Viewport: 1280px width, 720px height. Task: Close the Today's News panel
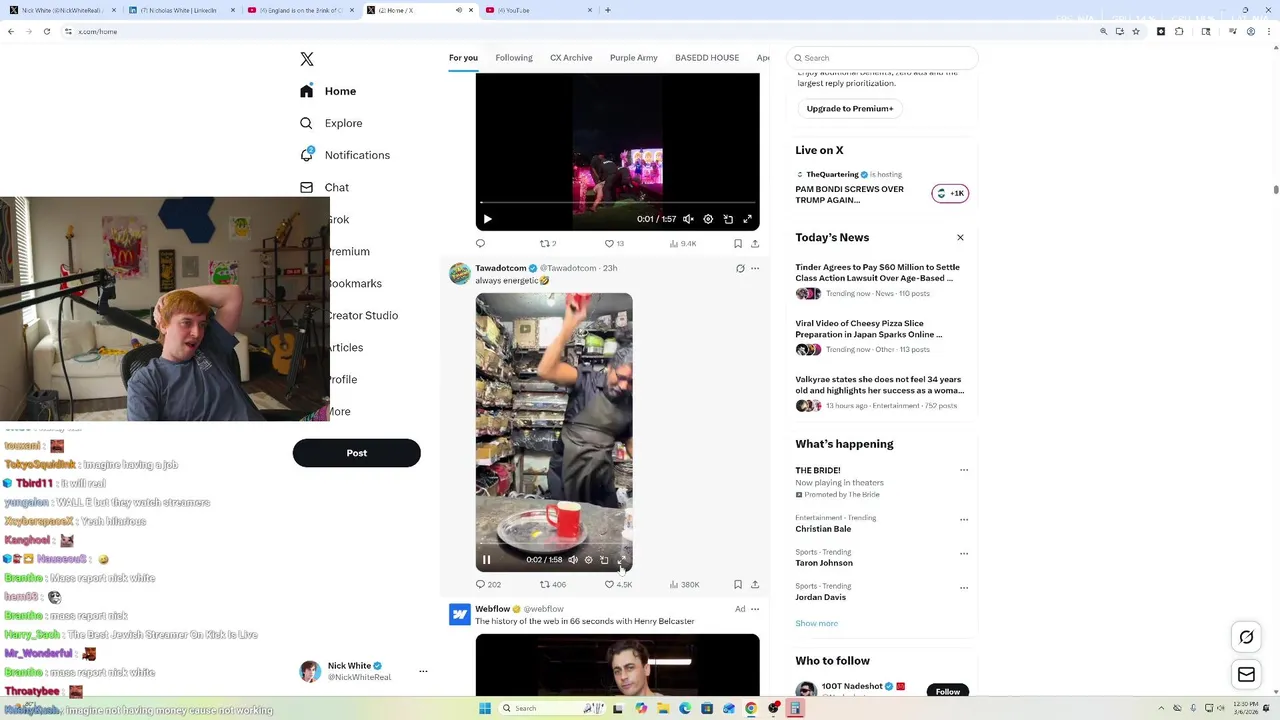click(960, 238)
